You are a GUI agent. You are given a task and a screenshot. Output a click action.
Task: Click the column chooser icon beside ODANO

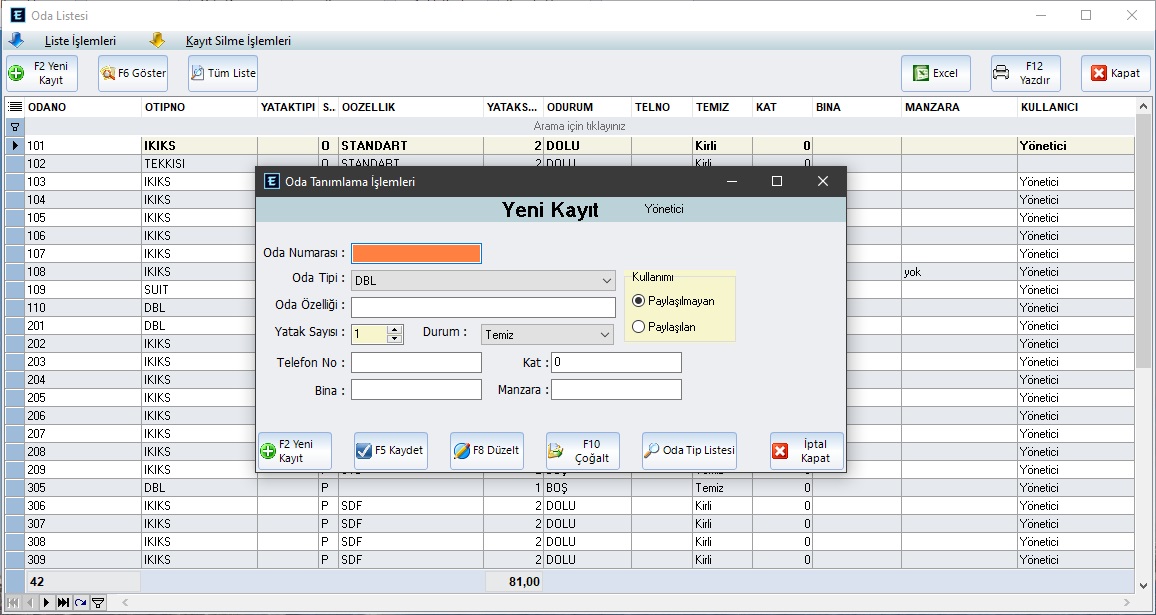(x=15, y=107)
